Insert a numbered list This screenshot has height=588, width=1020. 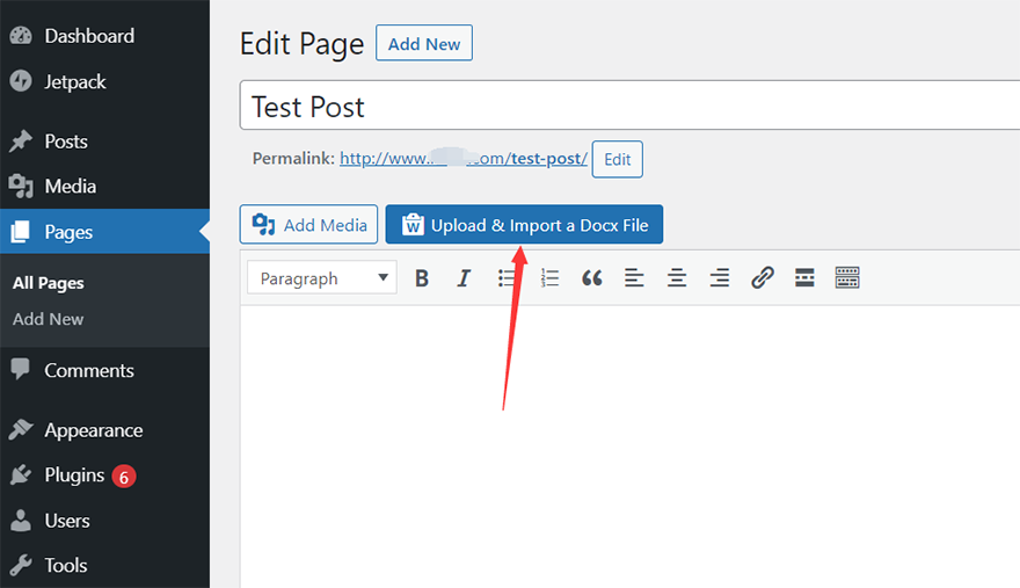coord(548,277)
